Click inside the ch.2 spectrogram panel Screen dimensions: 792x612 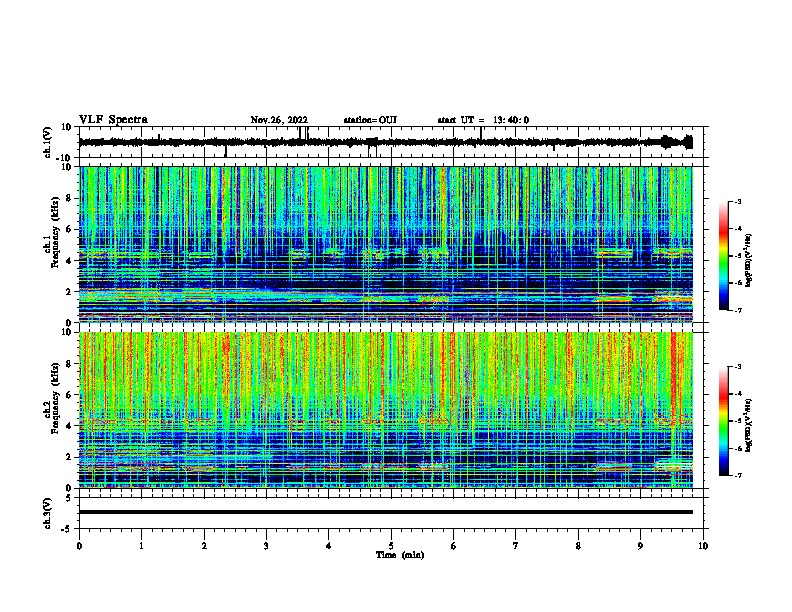tap(386, 410)
